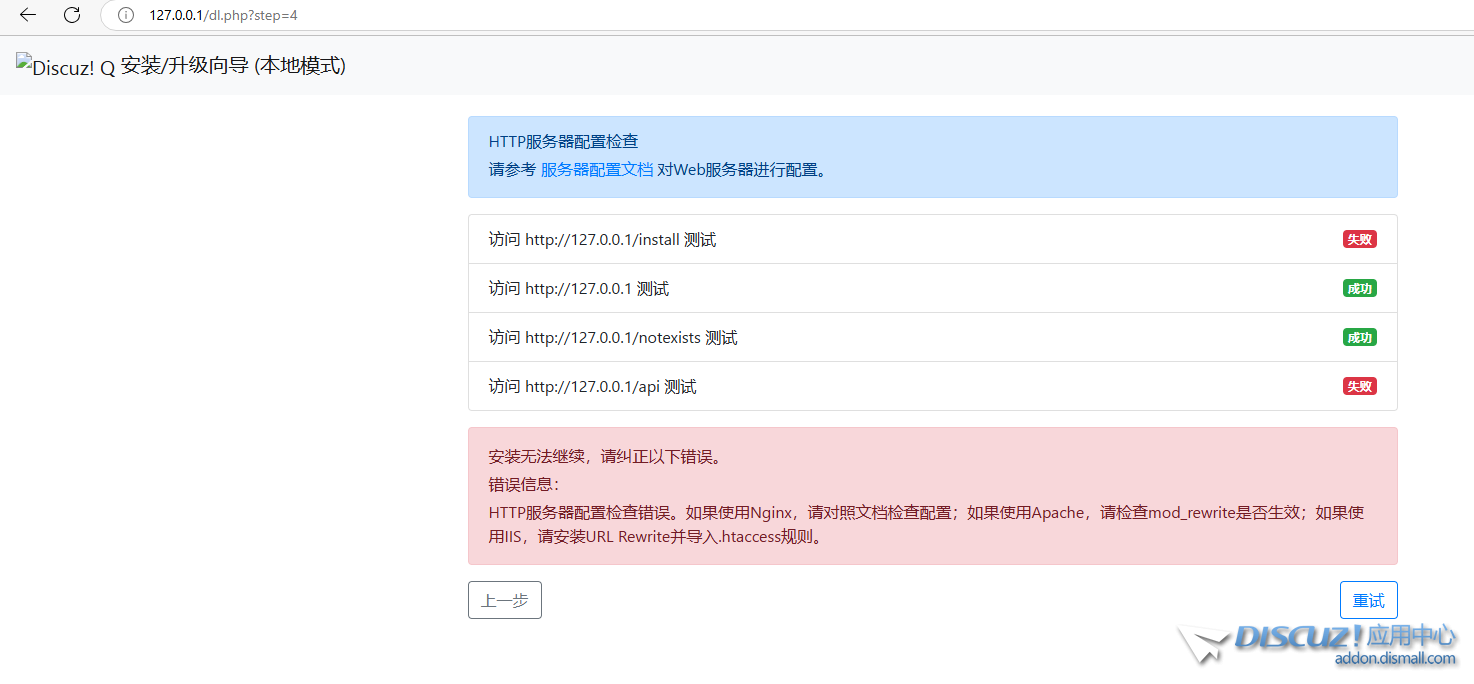Click the red 失败 badge for /install test
Screen dimensions: 1474x684
1359,239
